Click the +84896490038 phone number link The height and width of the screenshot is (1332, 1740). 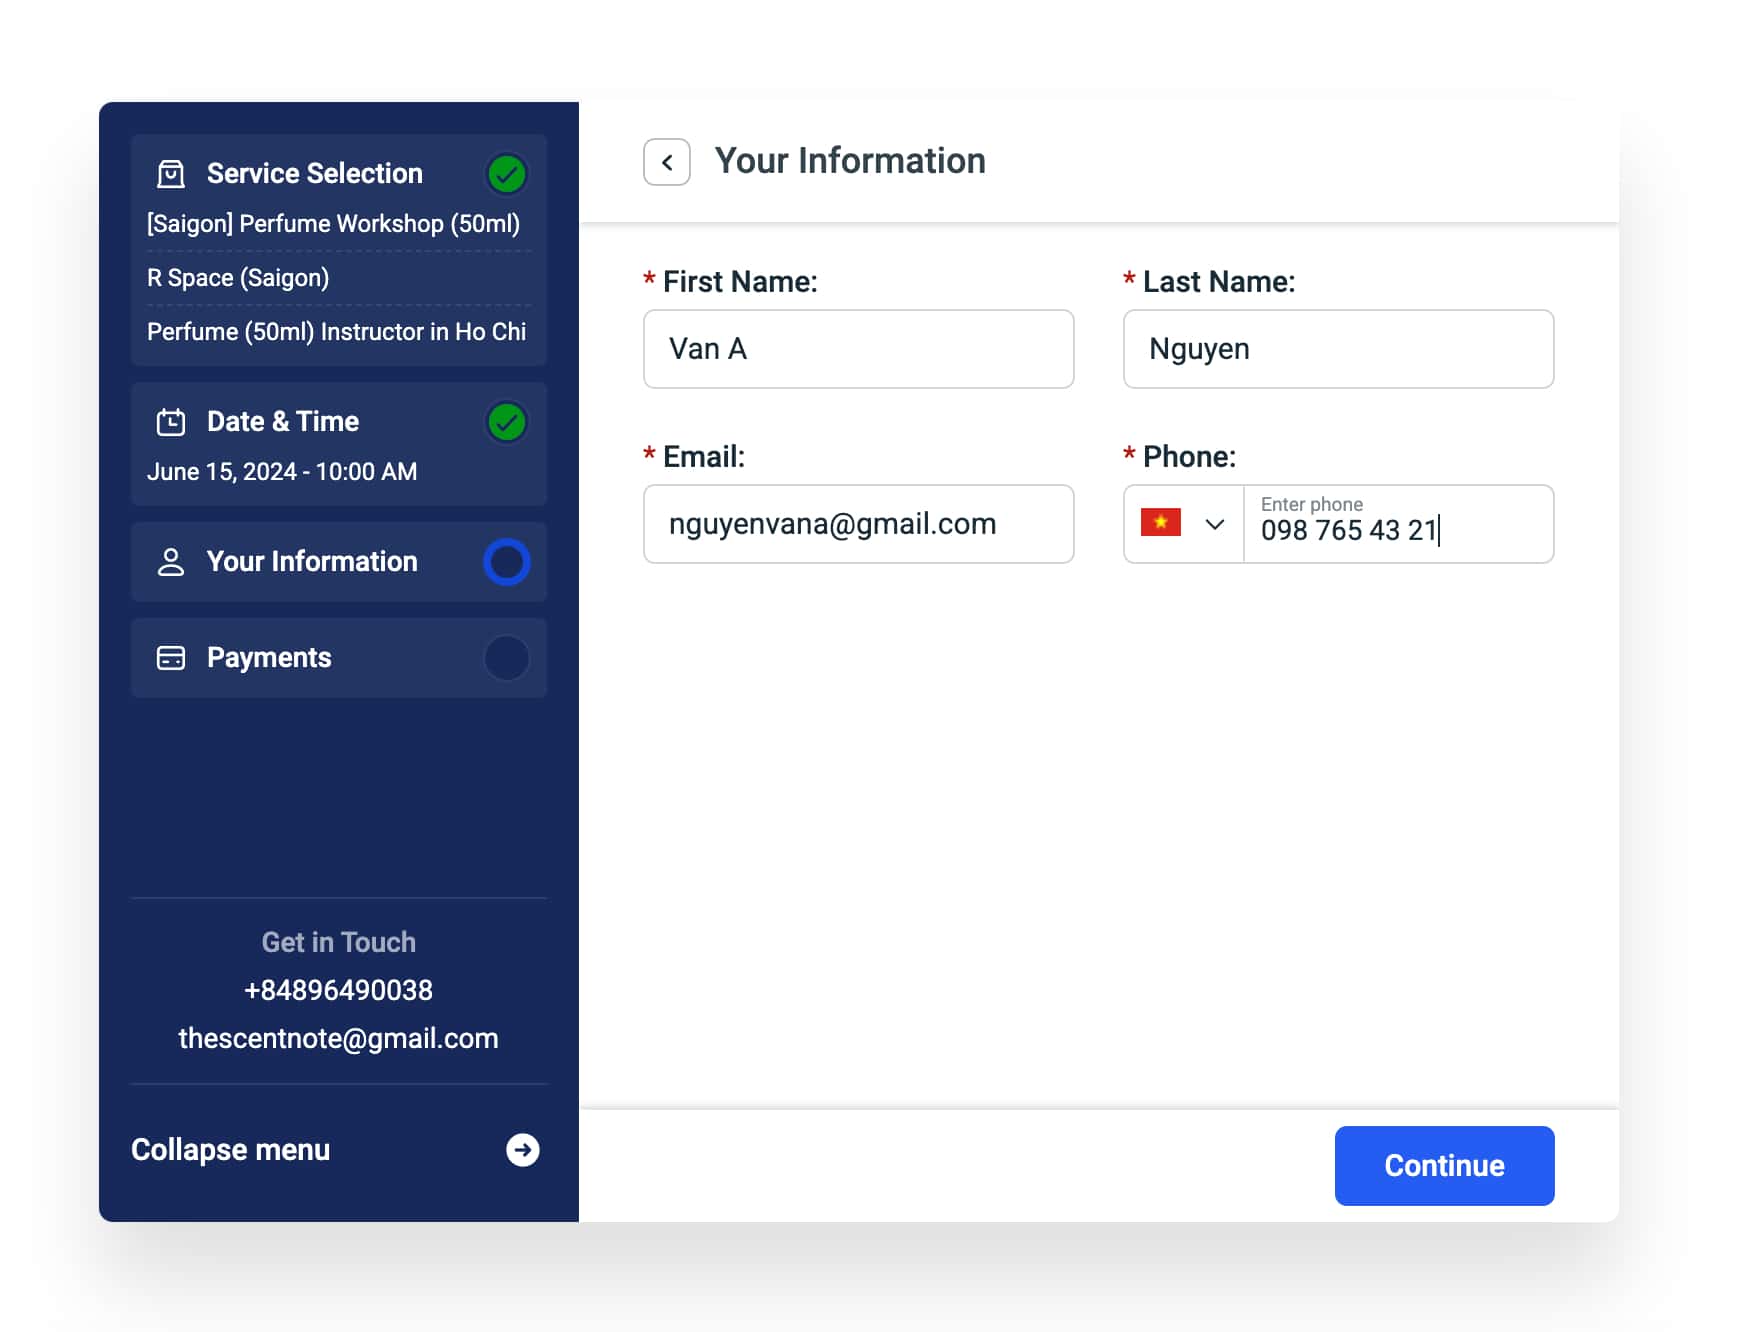(338, 990)
